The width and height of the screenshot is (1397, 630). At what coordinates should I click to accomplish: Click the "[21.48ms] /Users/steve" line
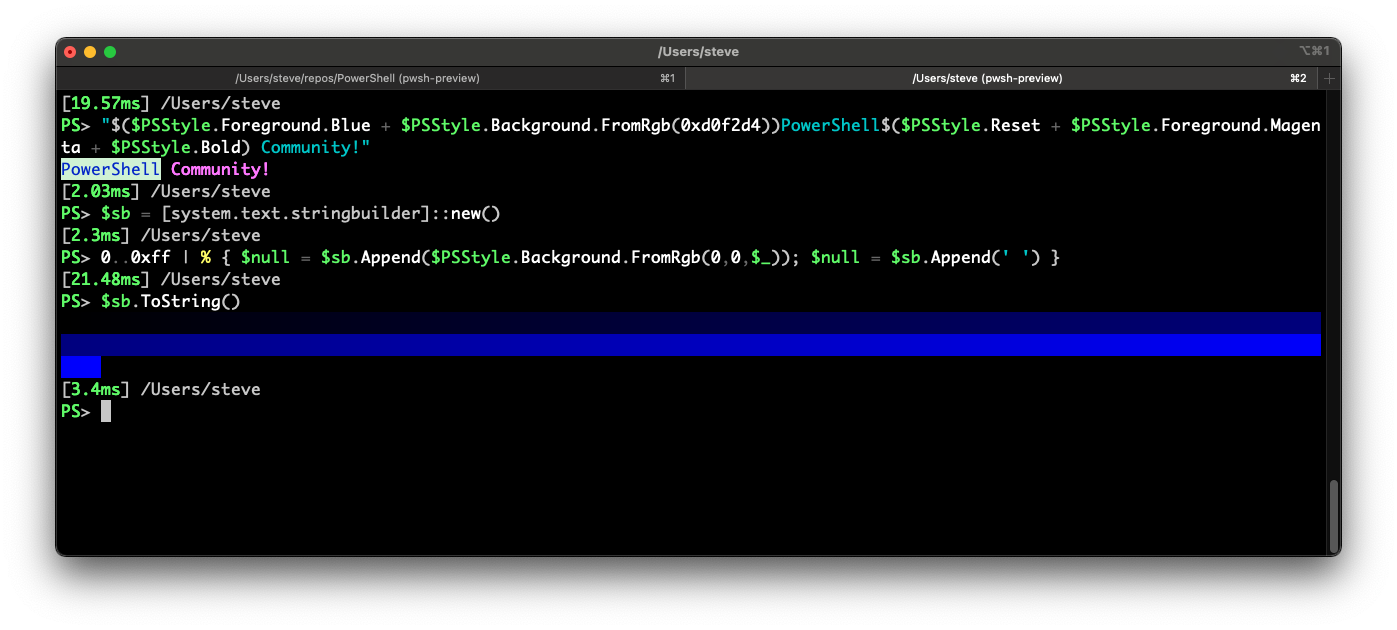(x=171, y=279)
